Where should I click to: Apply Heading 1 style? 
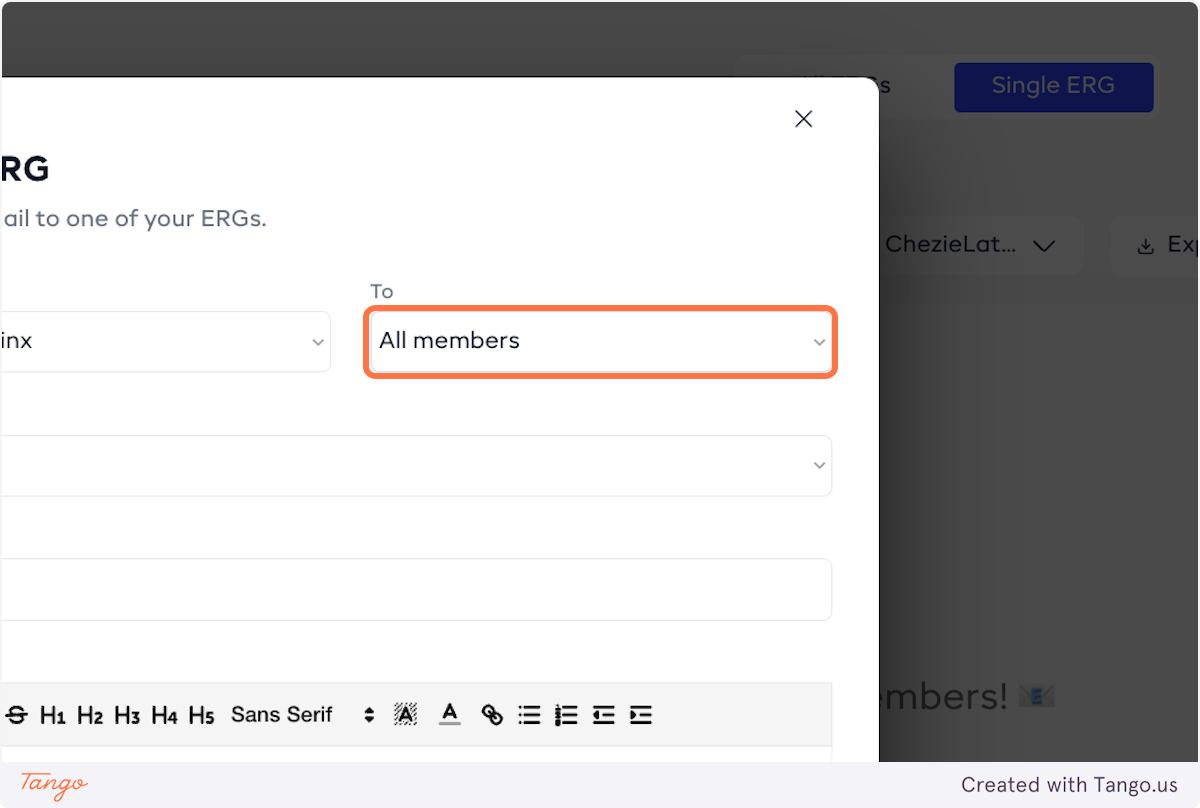(53, 715)
